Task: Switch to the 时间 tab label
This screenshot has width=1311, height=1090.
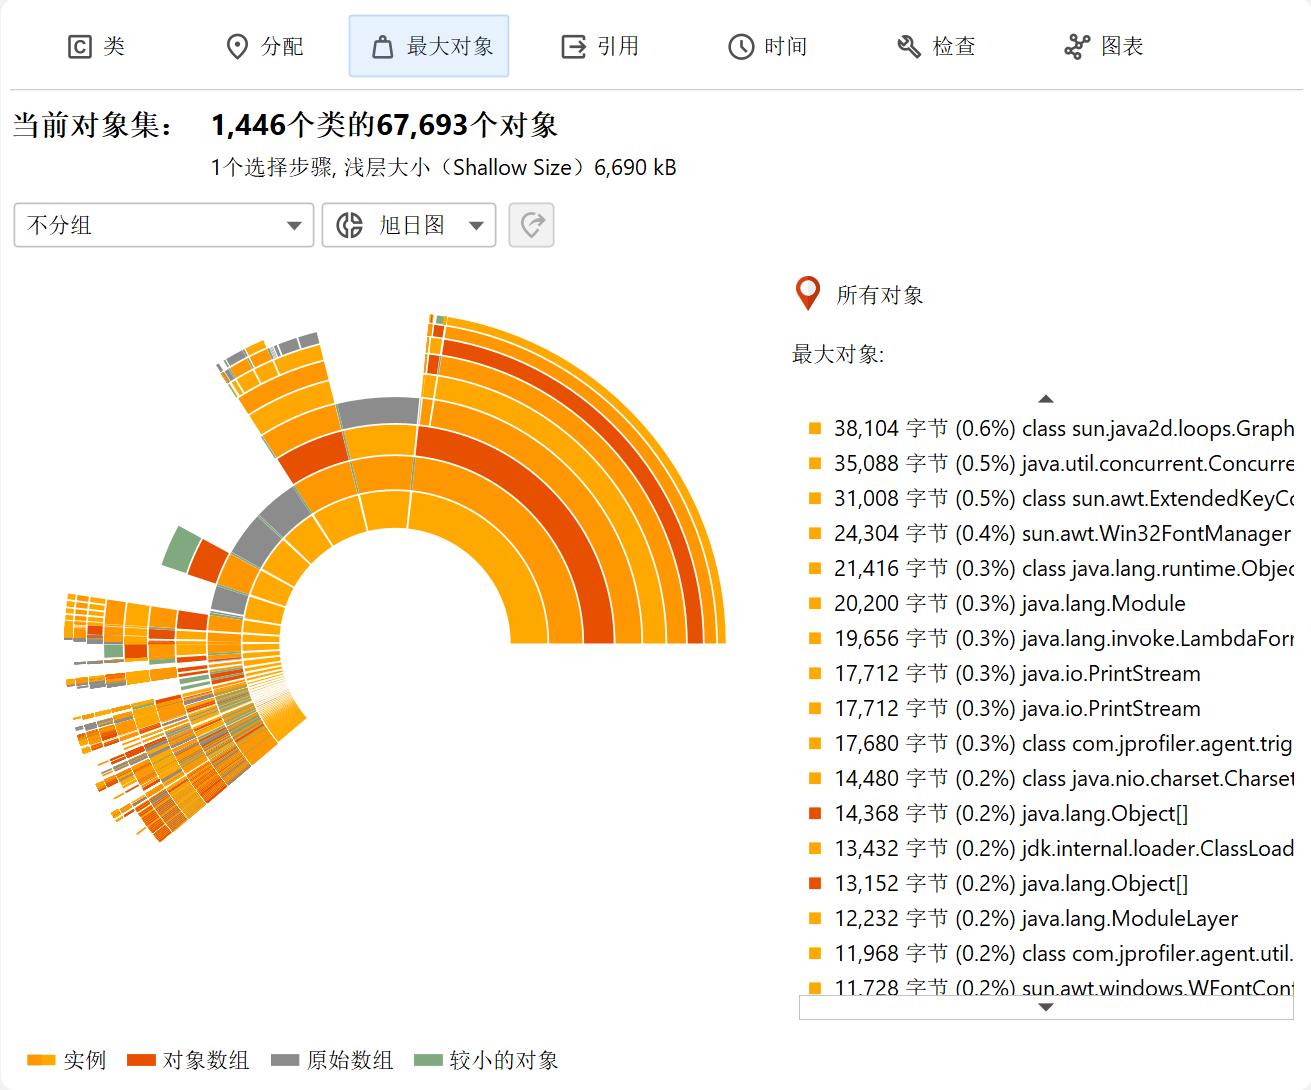Action: [785, 47]
